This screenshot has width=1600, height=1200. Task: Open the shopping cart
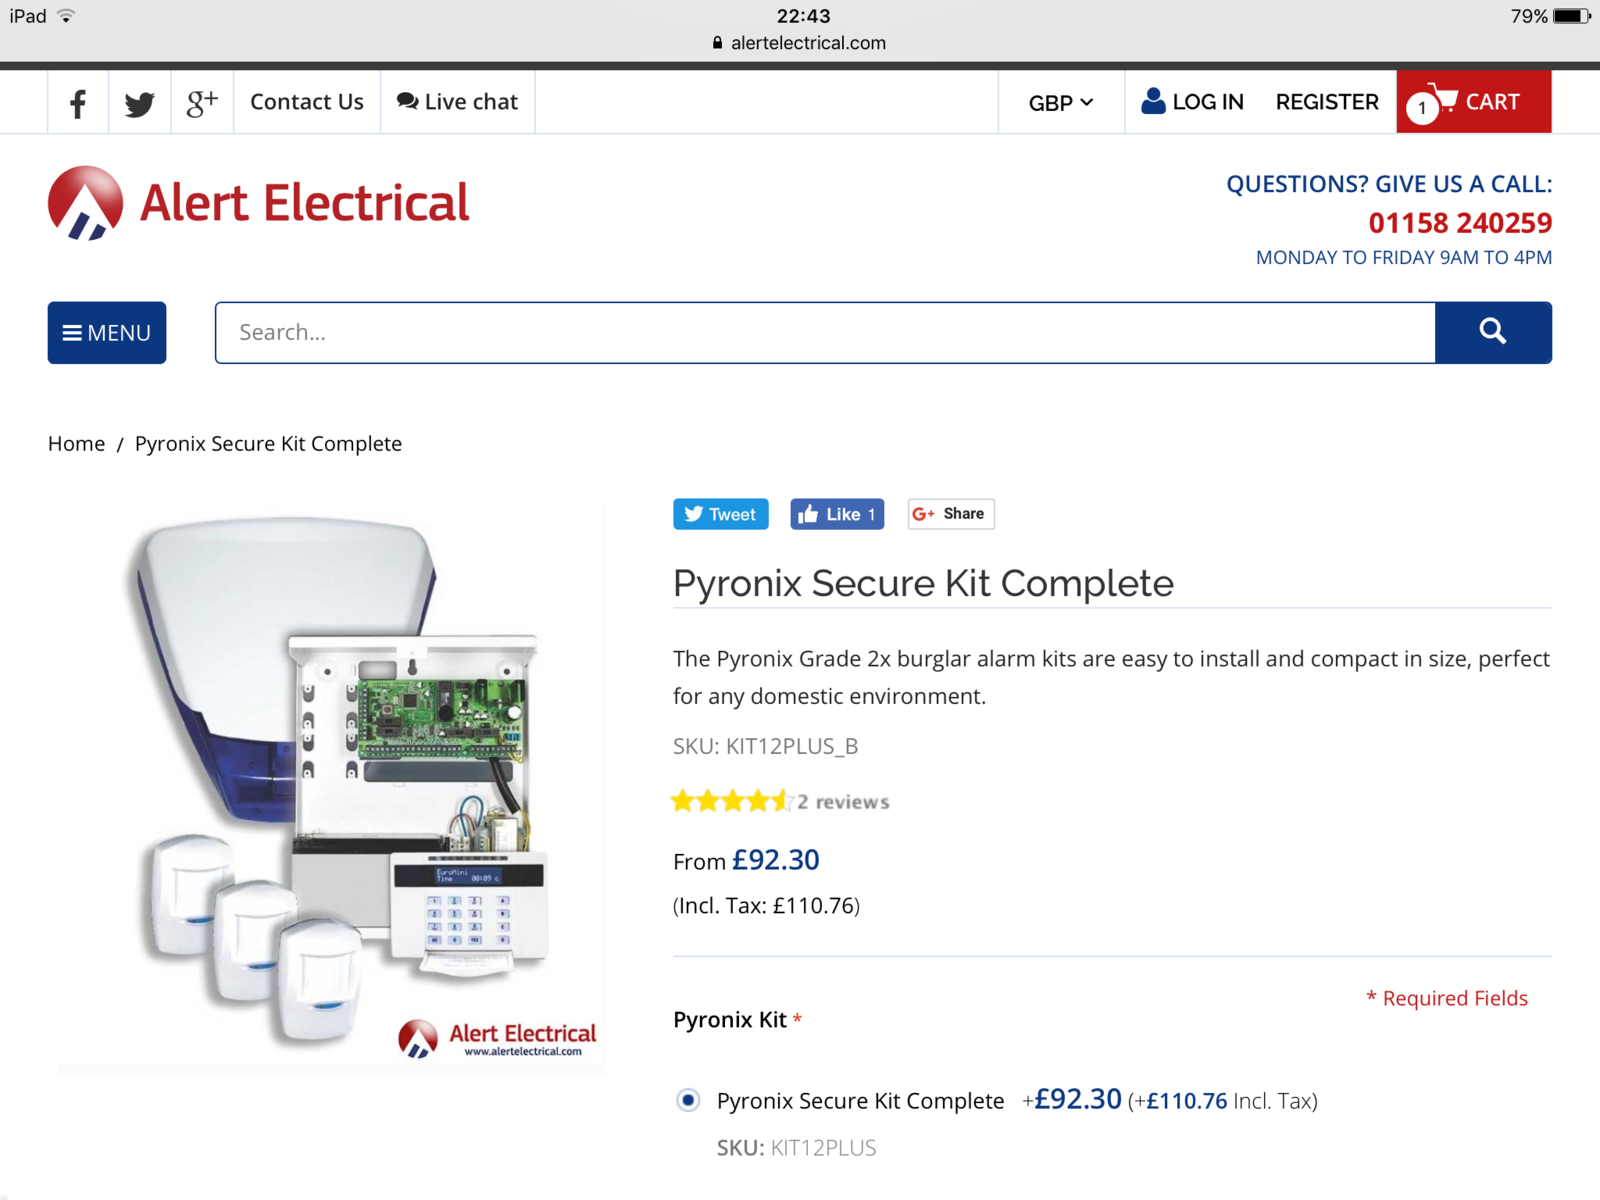pyautogui.click(x=1473, y=102)
